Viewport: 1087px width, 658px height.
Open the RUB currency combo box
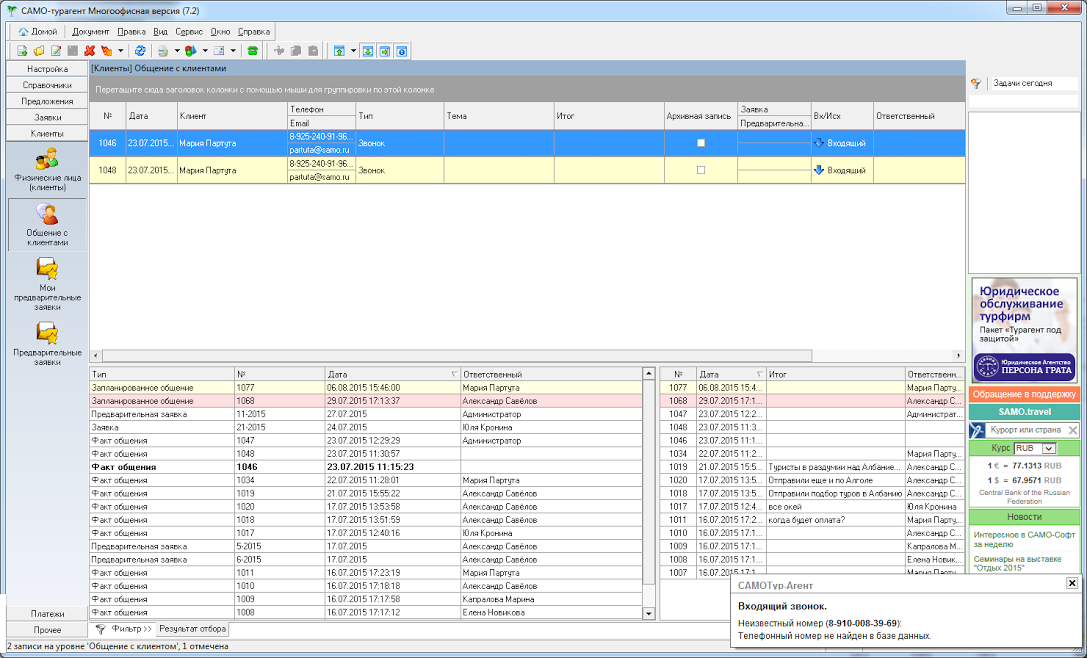(1034, 449)
